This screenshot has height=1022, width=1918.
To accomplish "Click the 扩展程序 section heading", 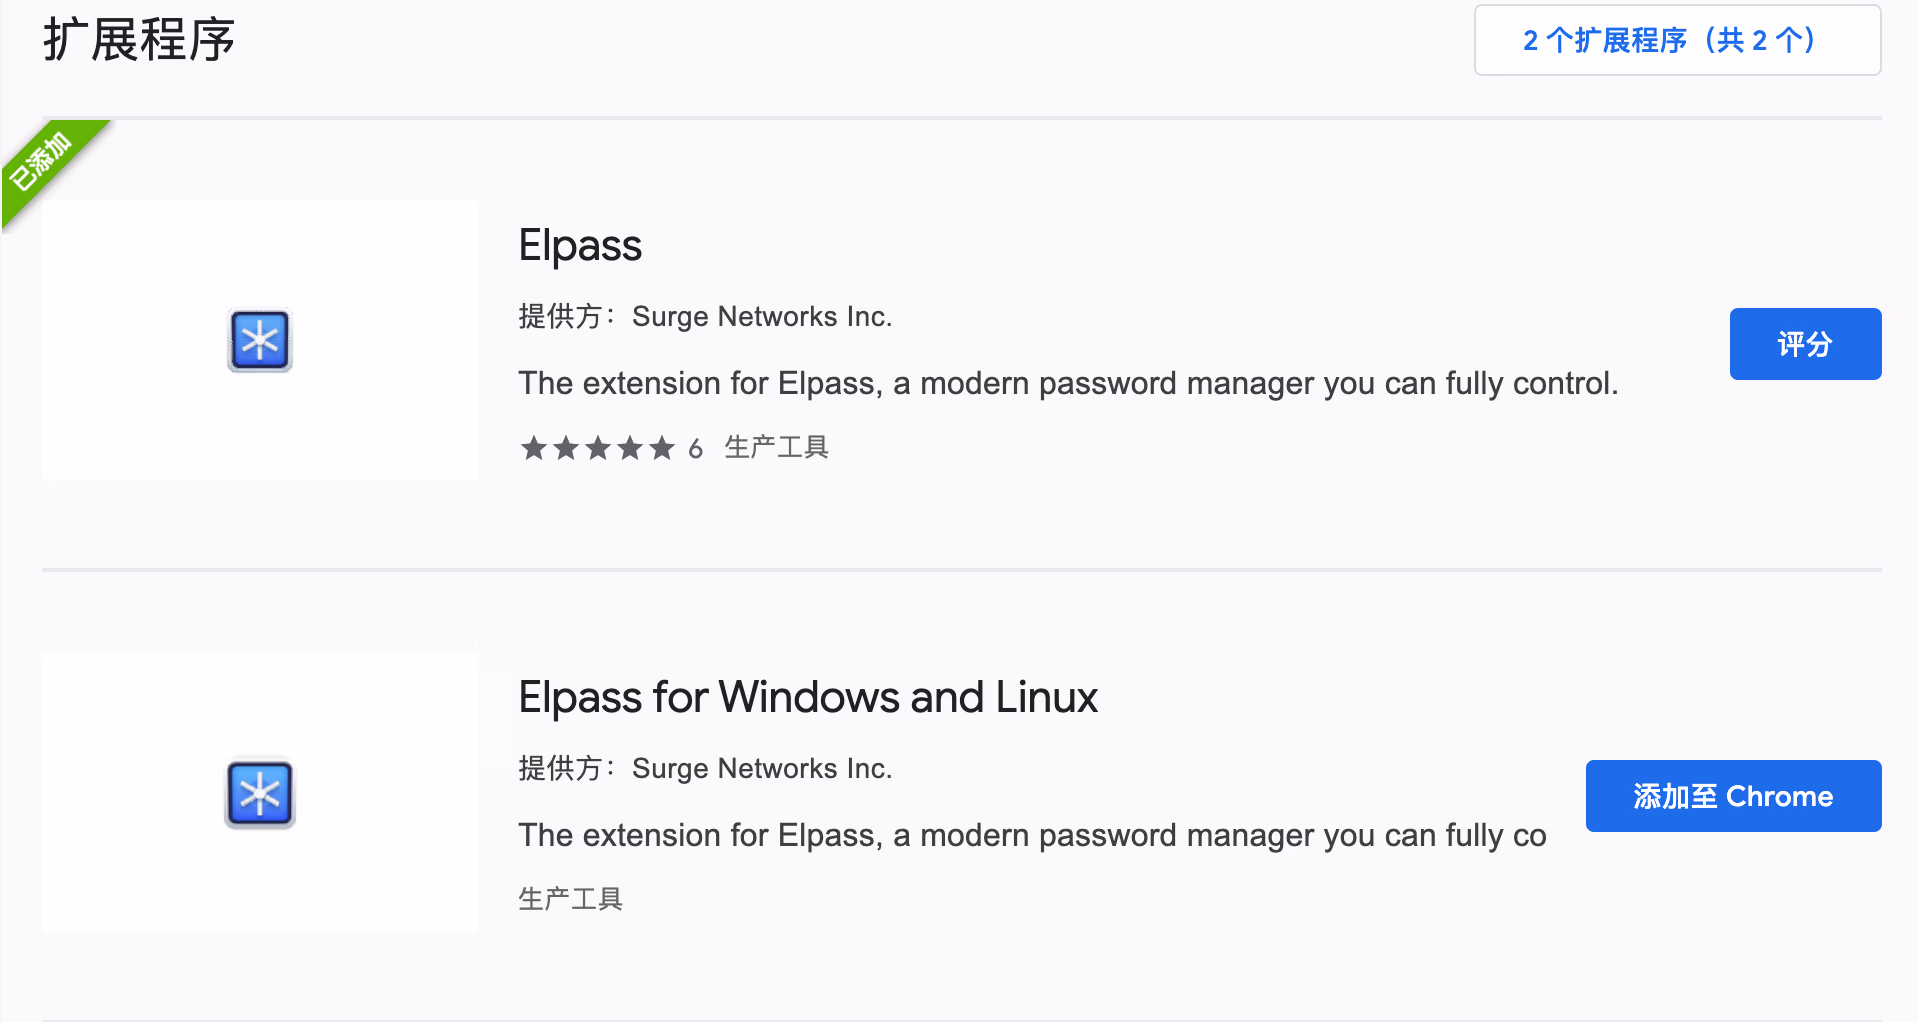I will pos(139,41).
